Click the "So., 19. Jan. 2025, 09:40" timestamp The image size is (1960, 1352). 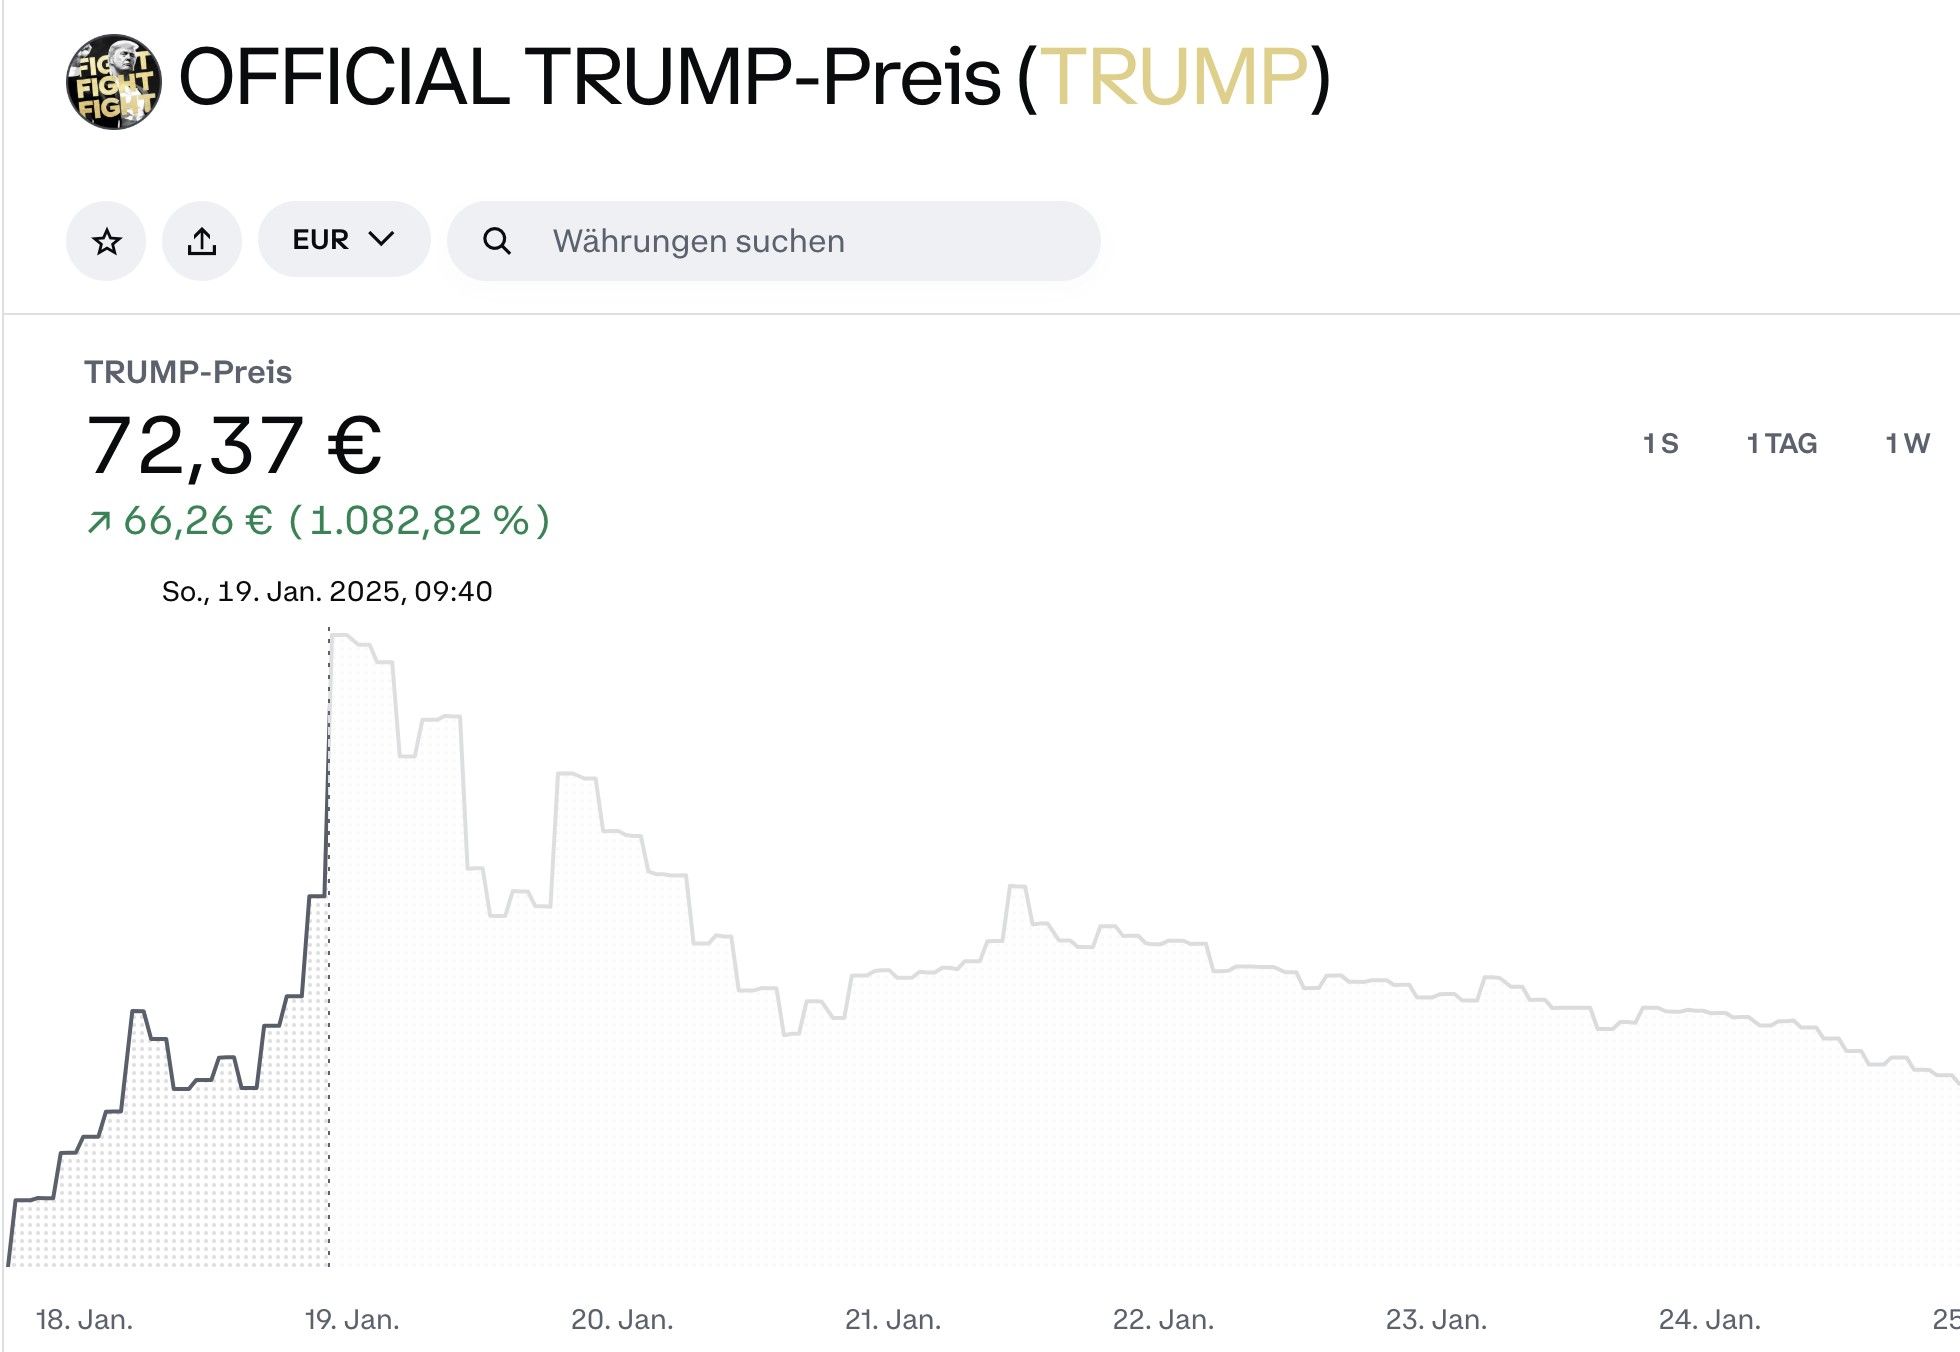(327, 592)
